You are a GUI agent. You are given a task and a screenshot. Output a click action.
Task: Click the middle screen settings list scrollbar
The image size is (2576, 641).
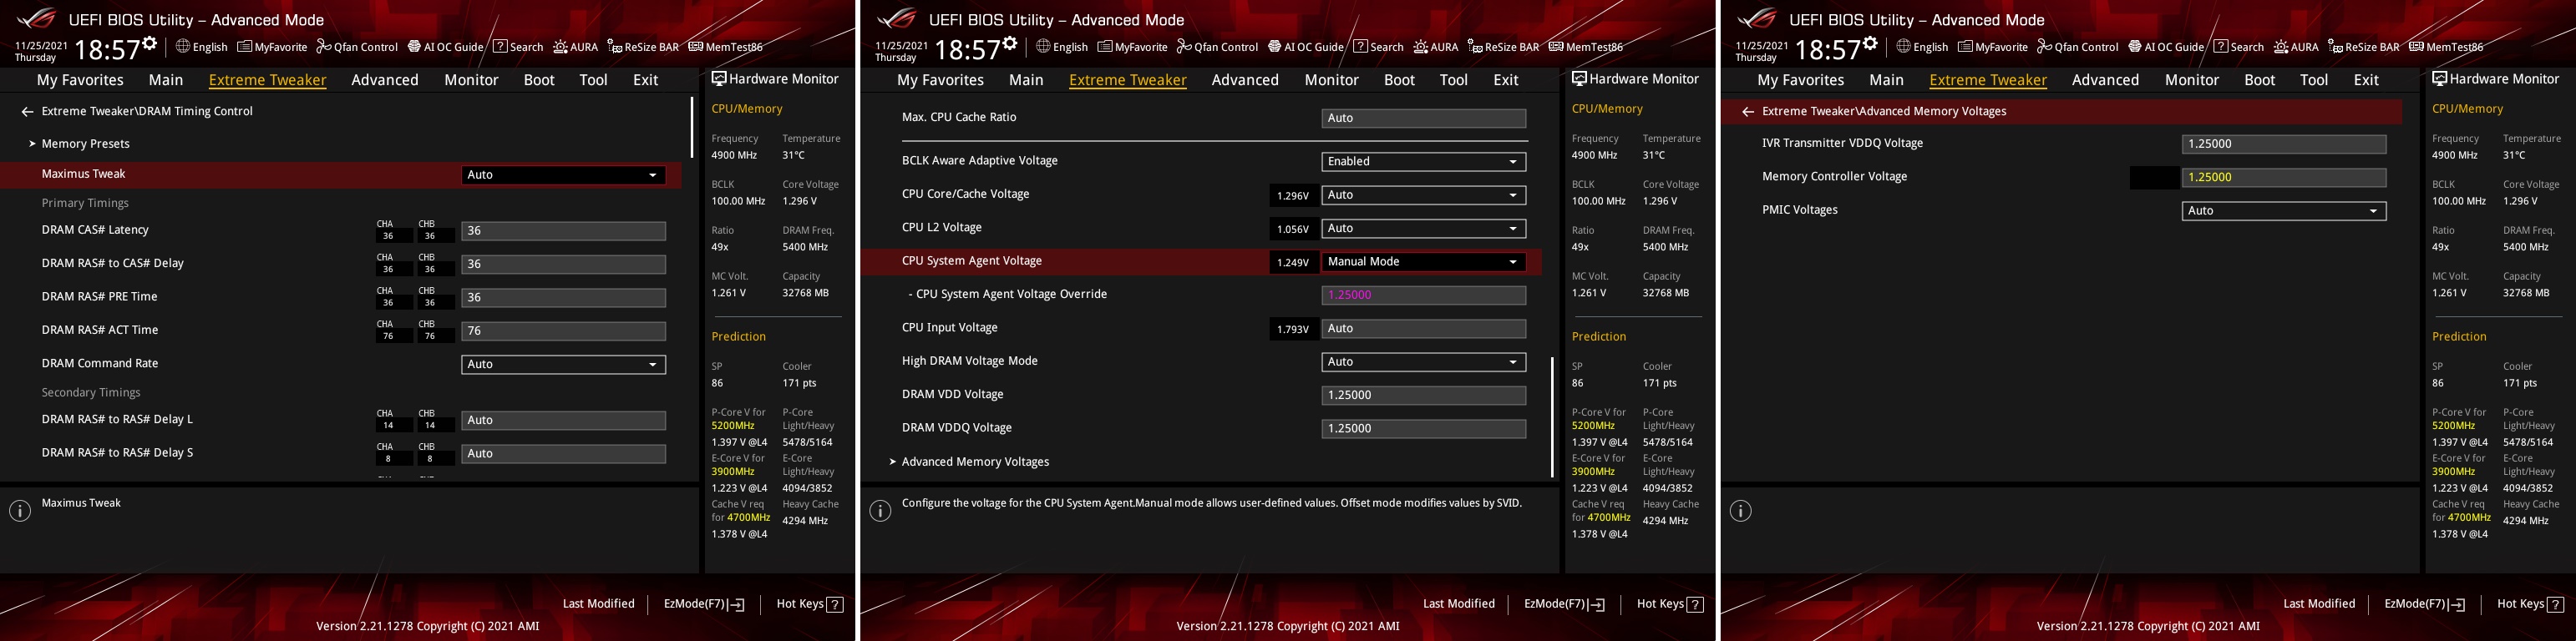[1552, 417]
